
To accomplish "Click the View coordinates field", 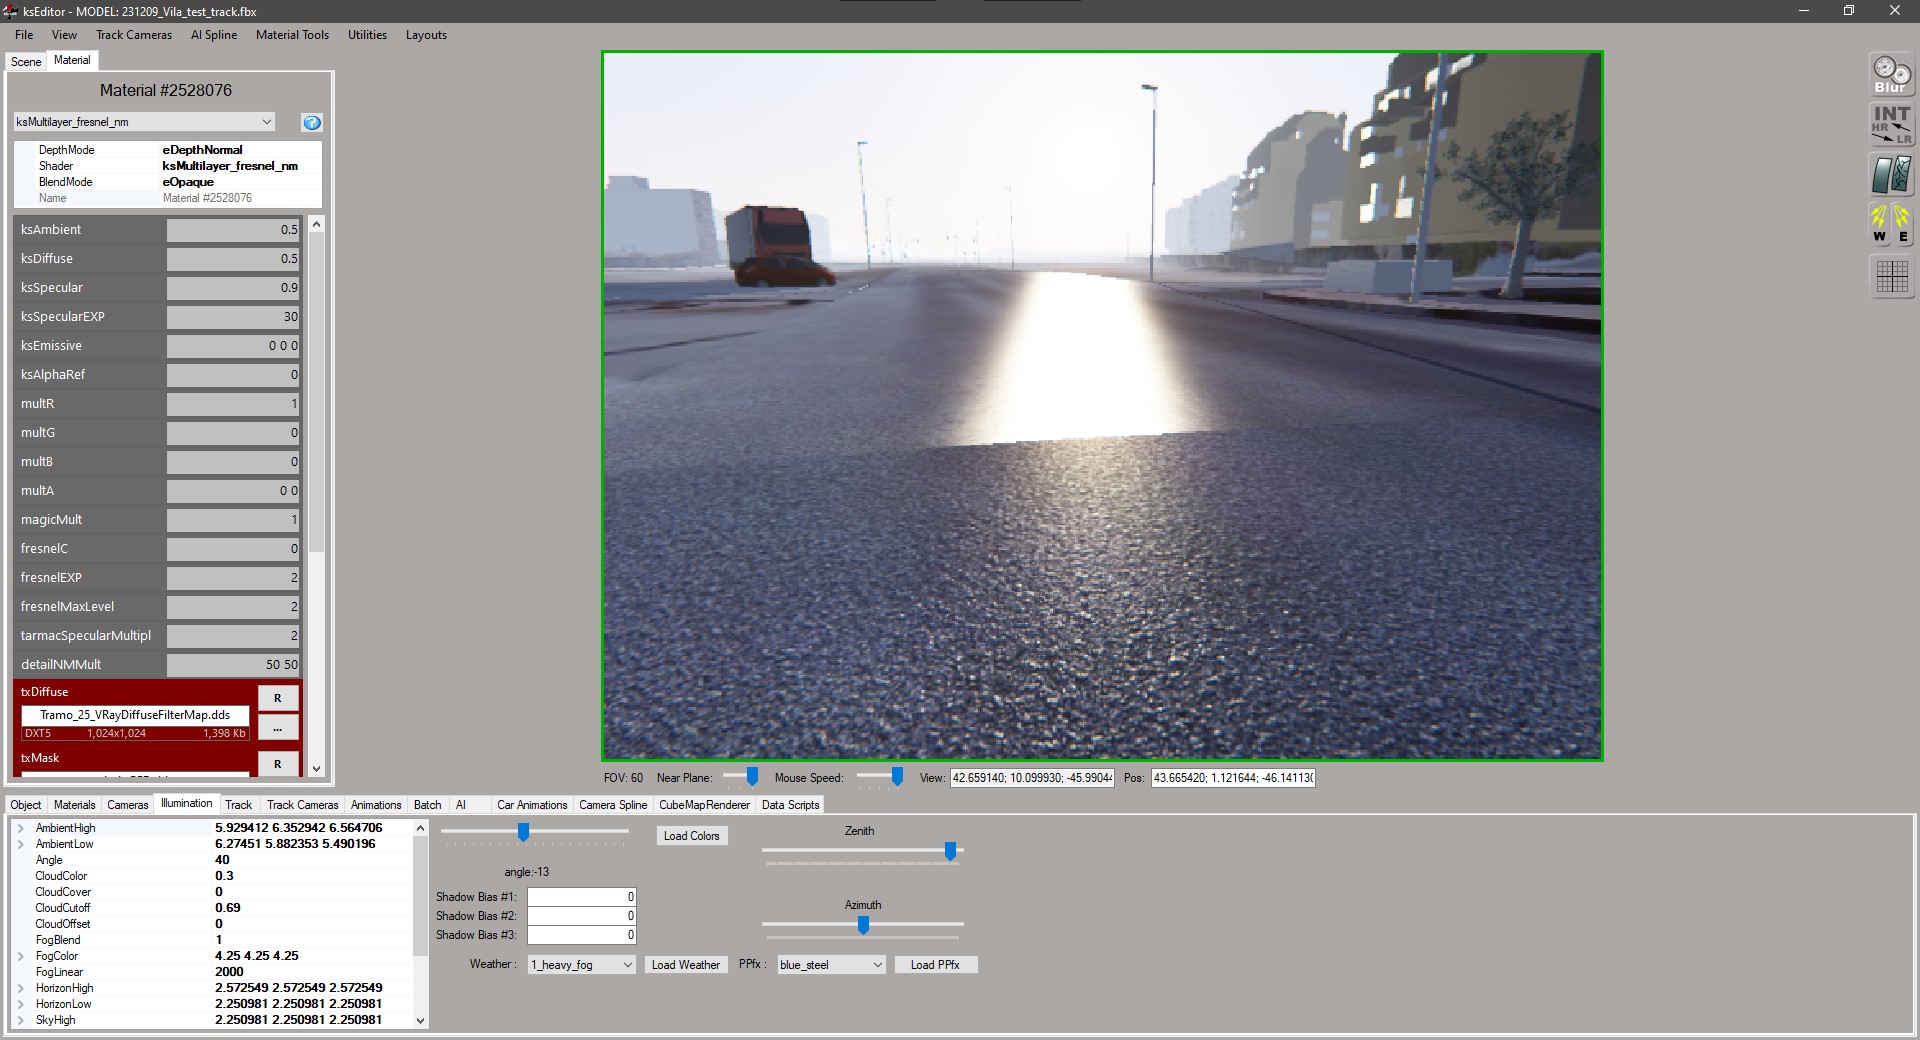I will [x=1032, y=778].
